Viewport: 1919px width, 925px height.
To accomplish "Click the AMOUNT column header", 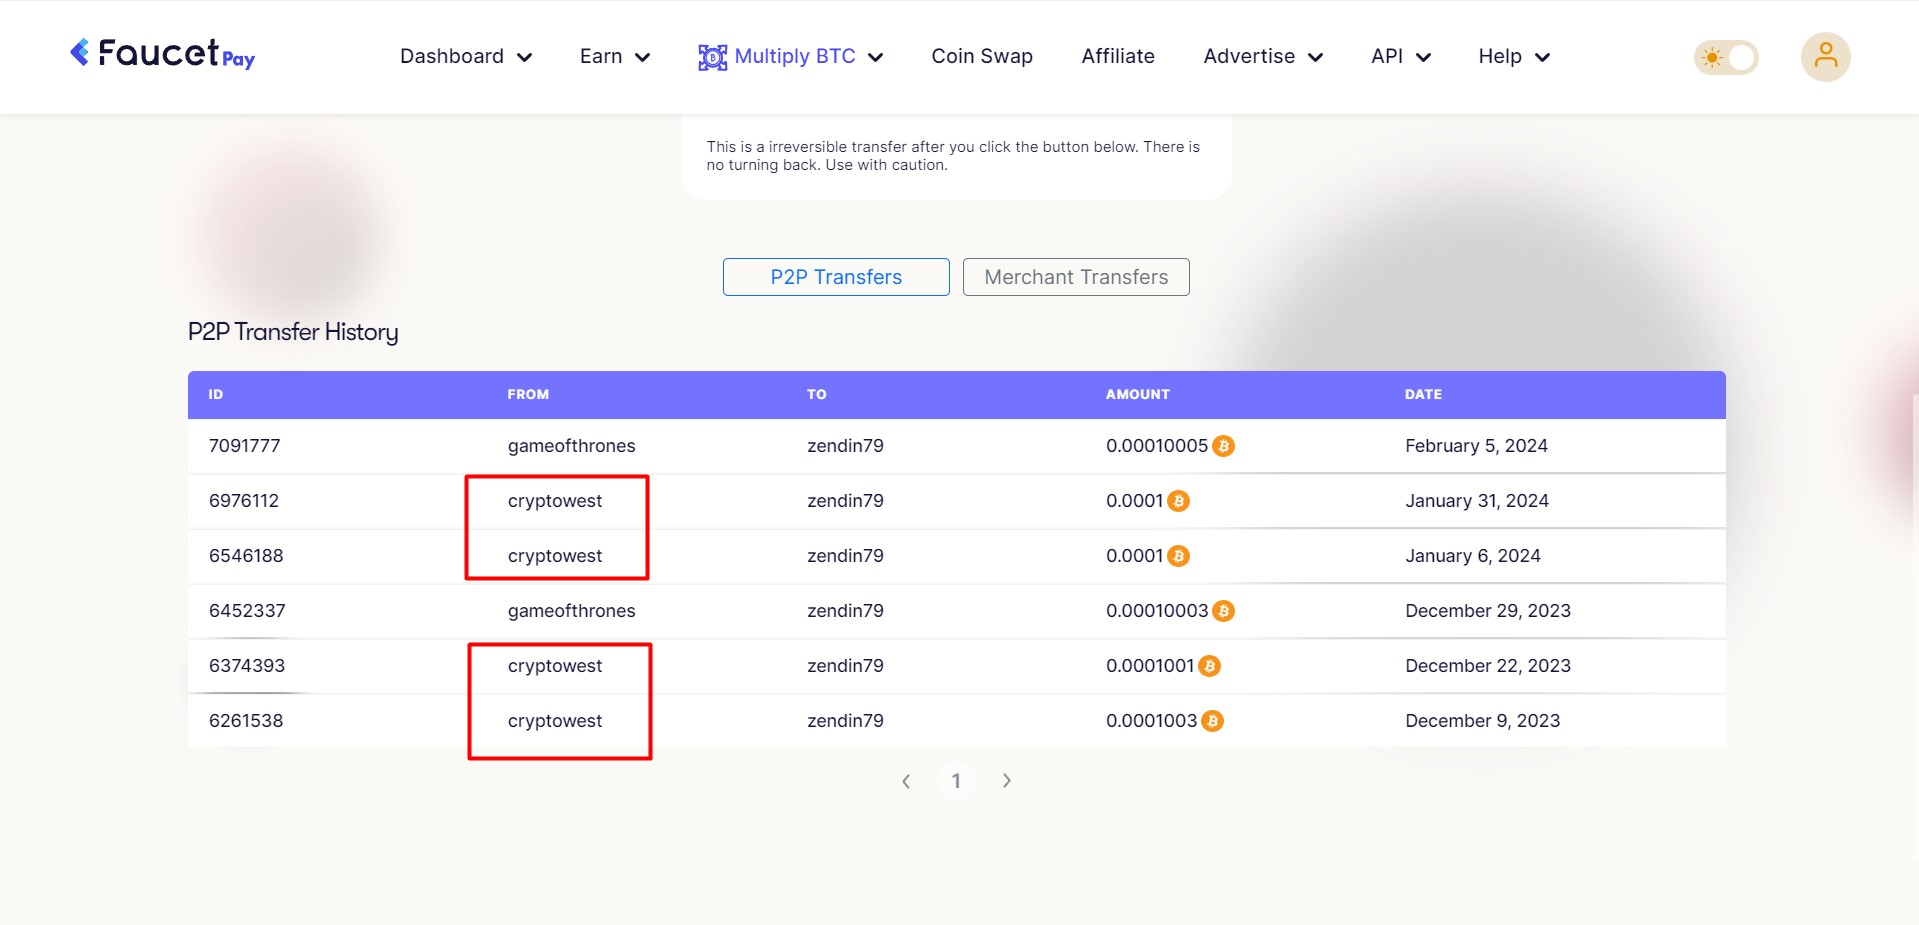I will pyautogui.click(x=1138, y=394).
